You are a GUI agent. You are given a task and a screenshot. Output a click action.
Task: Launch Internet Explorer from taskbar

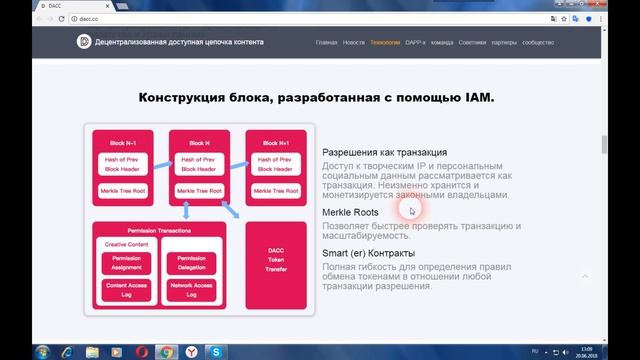click(x=67, y=352)
